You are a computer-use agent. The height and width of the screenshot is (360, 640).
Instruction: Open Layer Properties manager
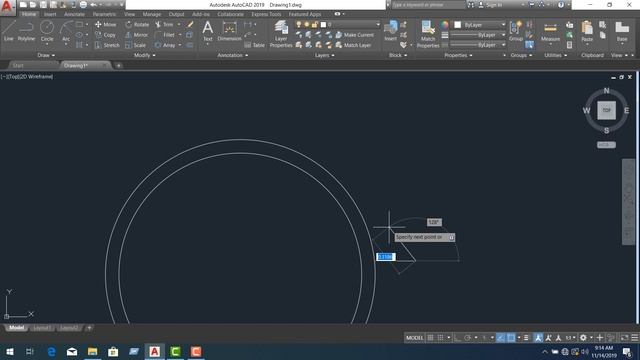[281, 34]
